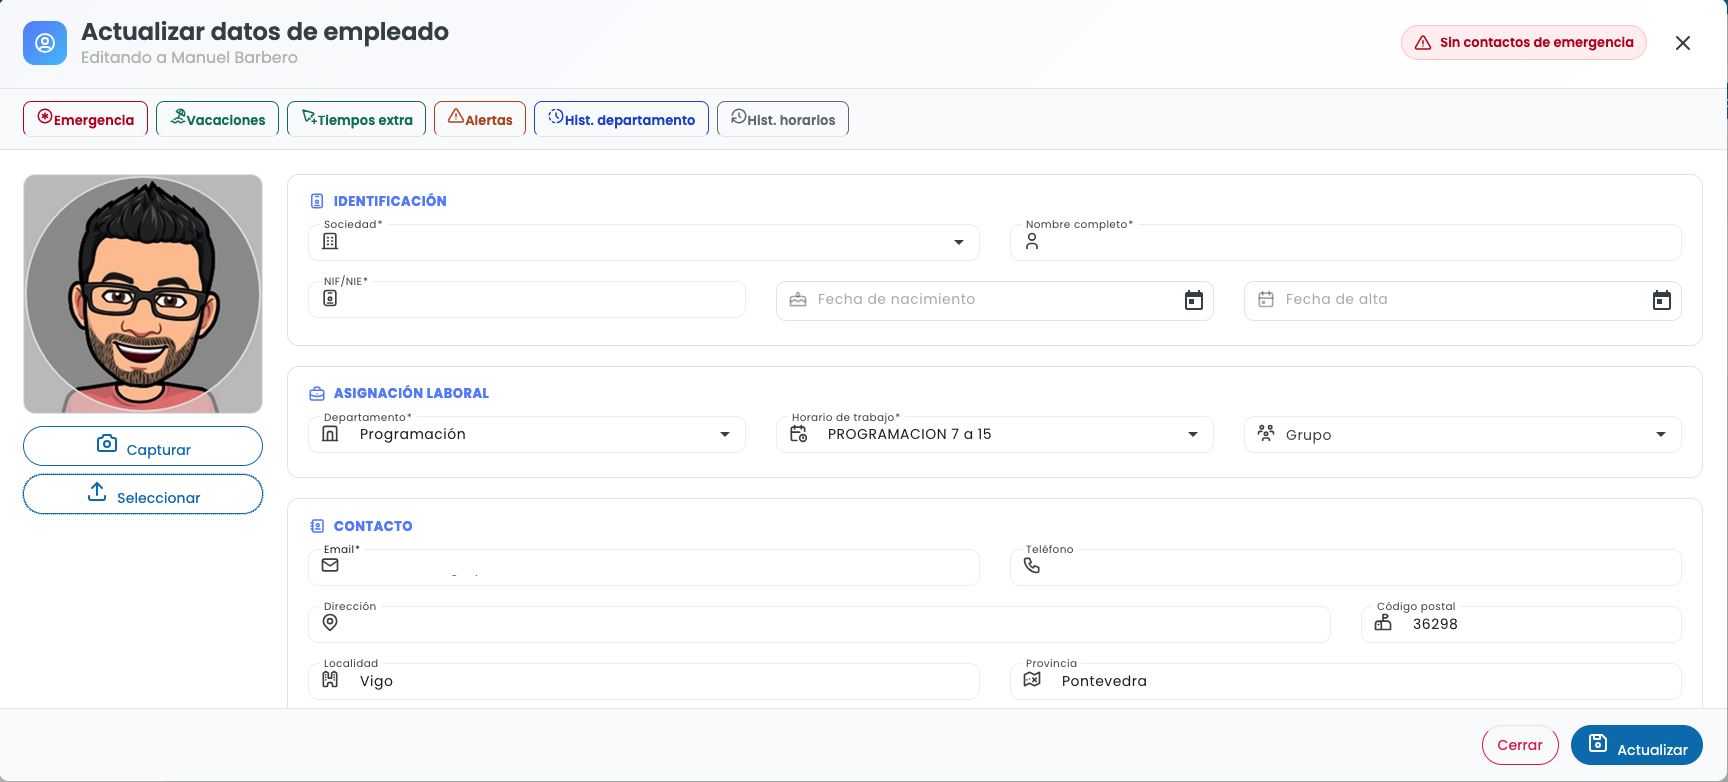Viewport: 1728px width, 782px height.
Task: Click the Teléfono input field
Action: [1346, 568]
